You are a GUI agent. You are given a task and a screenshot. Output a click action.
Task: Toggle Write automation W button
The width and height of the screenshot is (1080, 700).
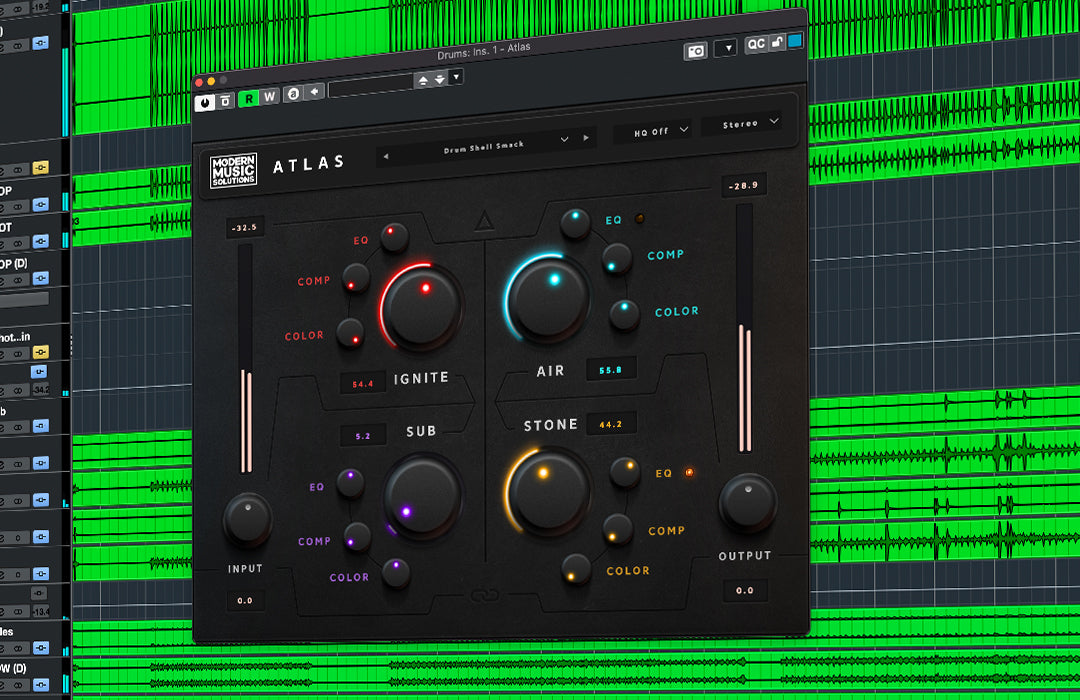click(x=269, y=95)
